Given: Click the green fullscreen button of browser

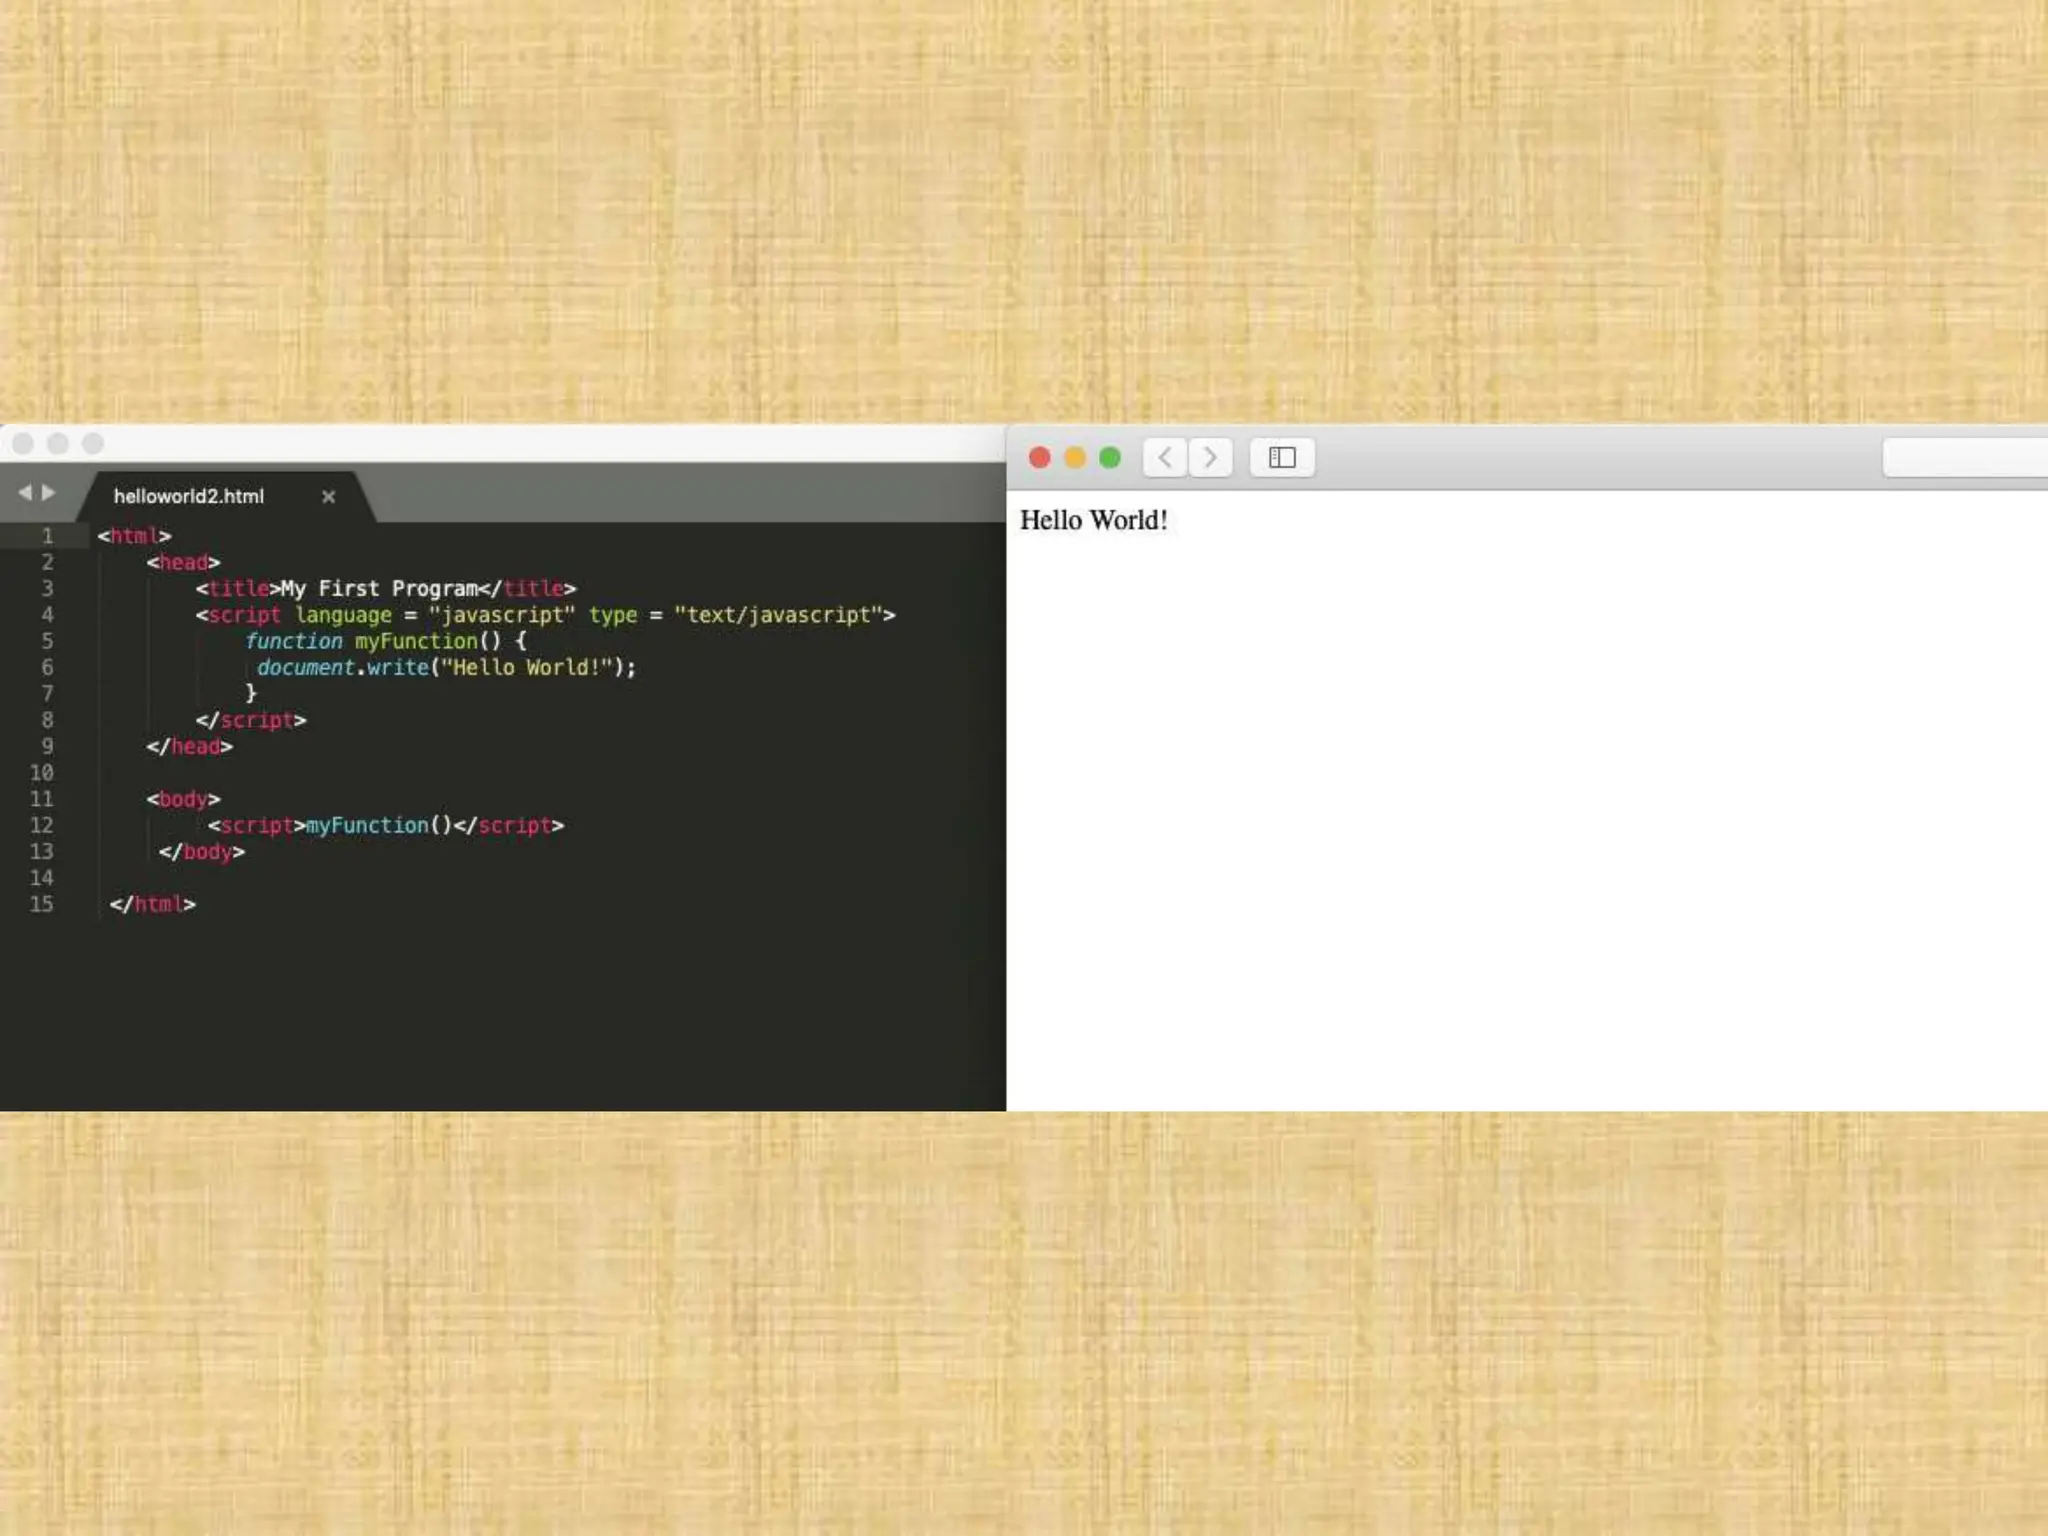Looking at the screenshot, I should 1110,458.
